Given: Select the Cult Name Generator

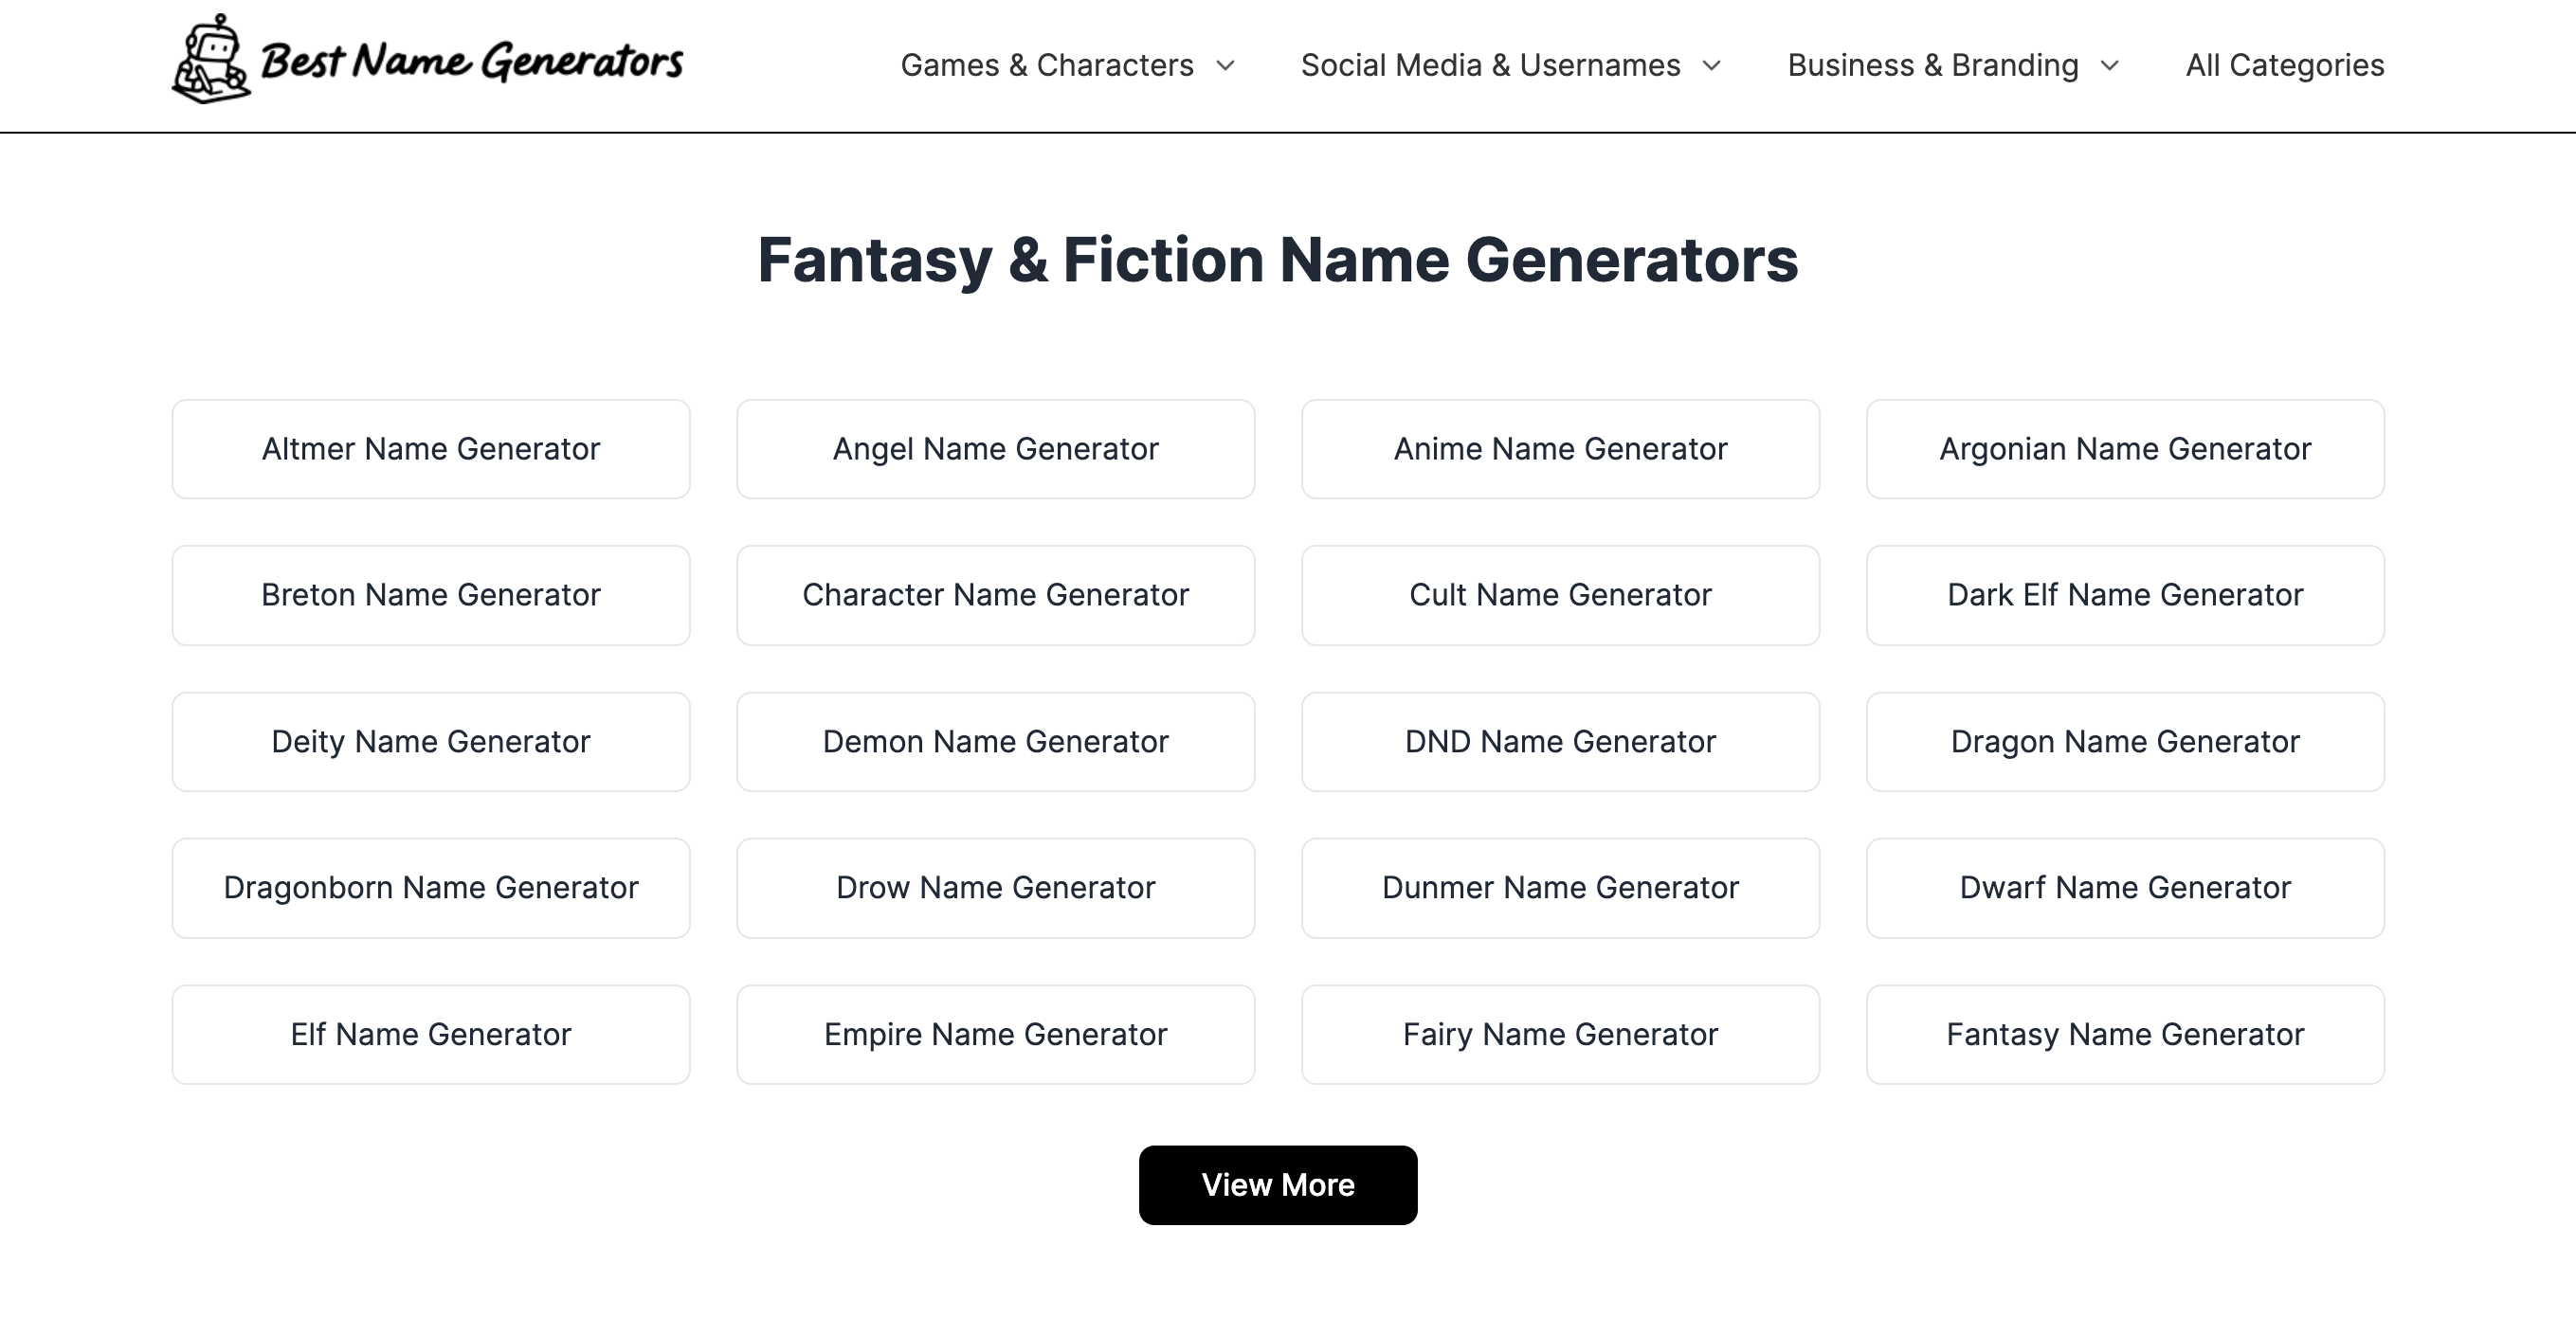Looking at the screenshot, I should (x=1560, y=594).
